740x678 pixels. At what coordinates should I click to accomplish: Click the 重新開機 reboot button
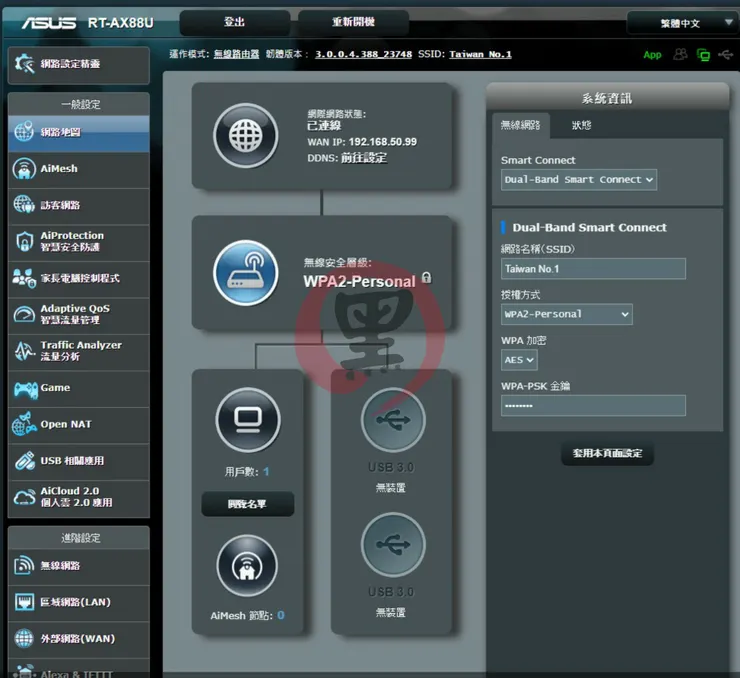click(x=353, y=22)
